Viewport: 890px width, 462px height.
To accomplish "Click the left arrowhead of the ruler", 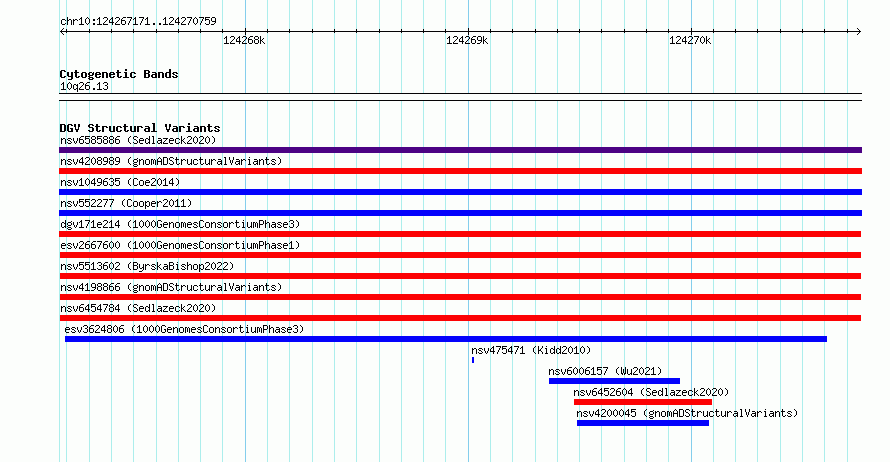I will pyautogui.click(x=62, y=32).
